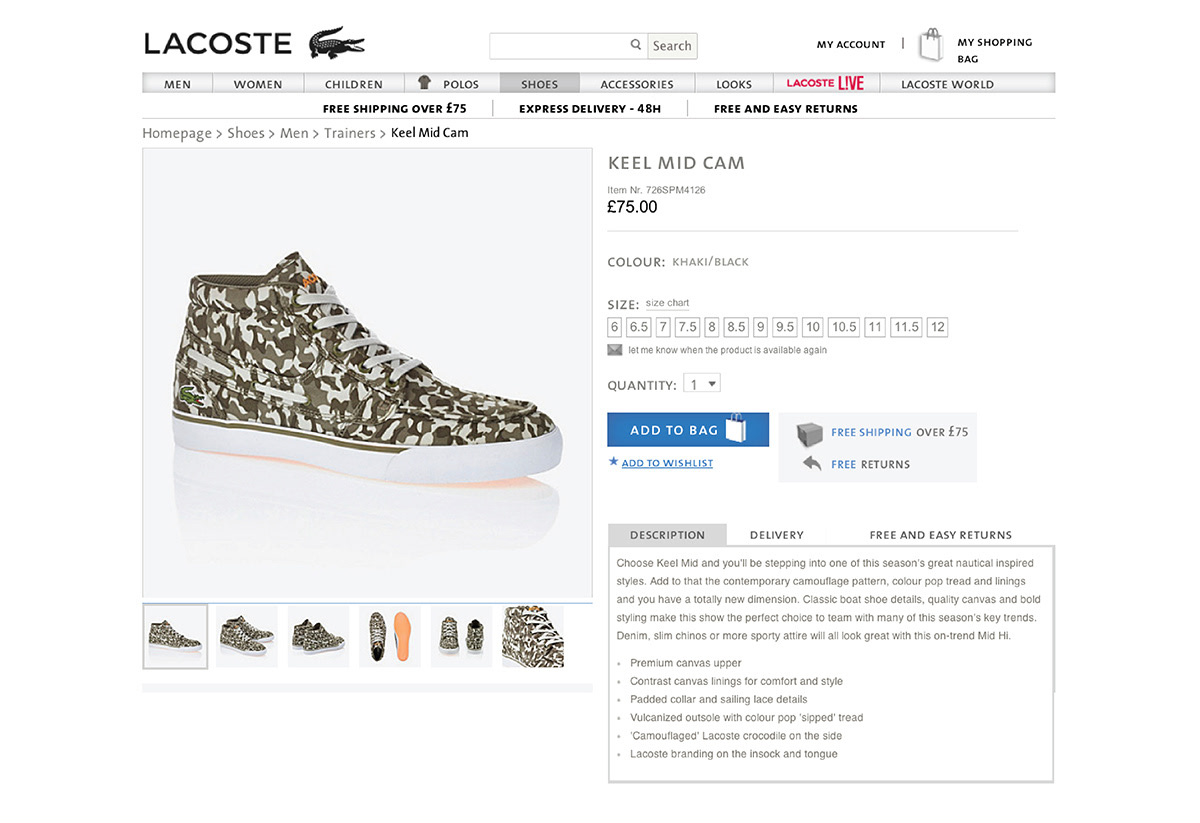Select shoe size 8.5
1200x823 pixels.
pos(737,327)
